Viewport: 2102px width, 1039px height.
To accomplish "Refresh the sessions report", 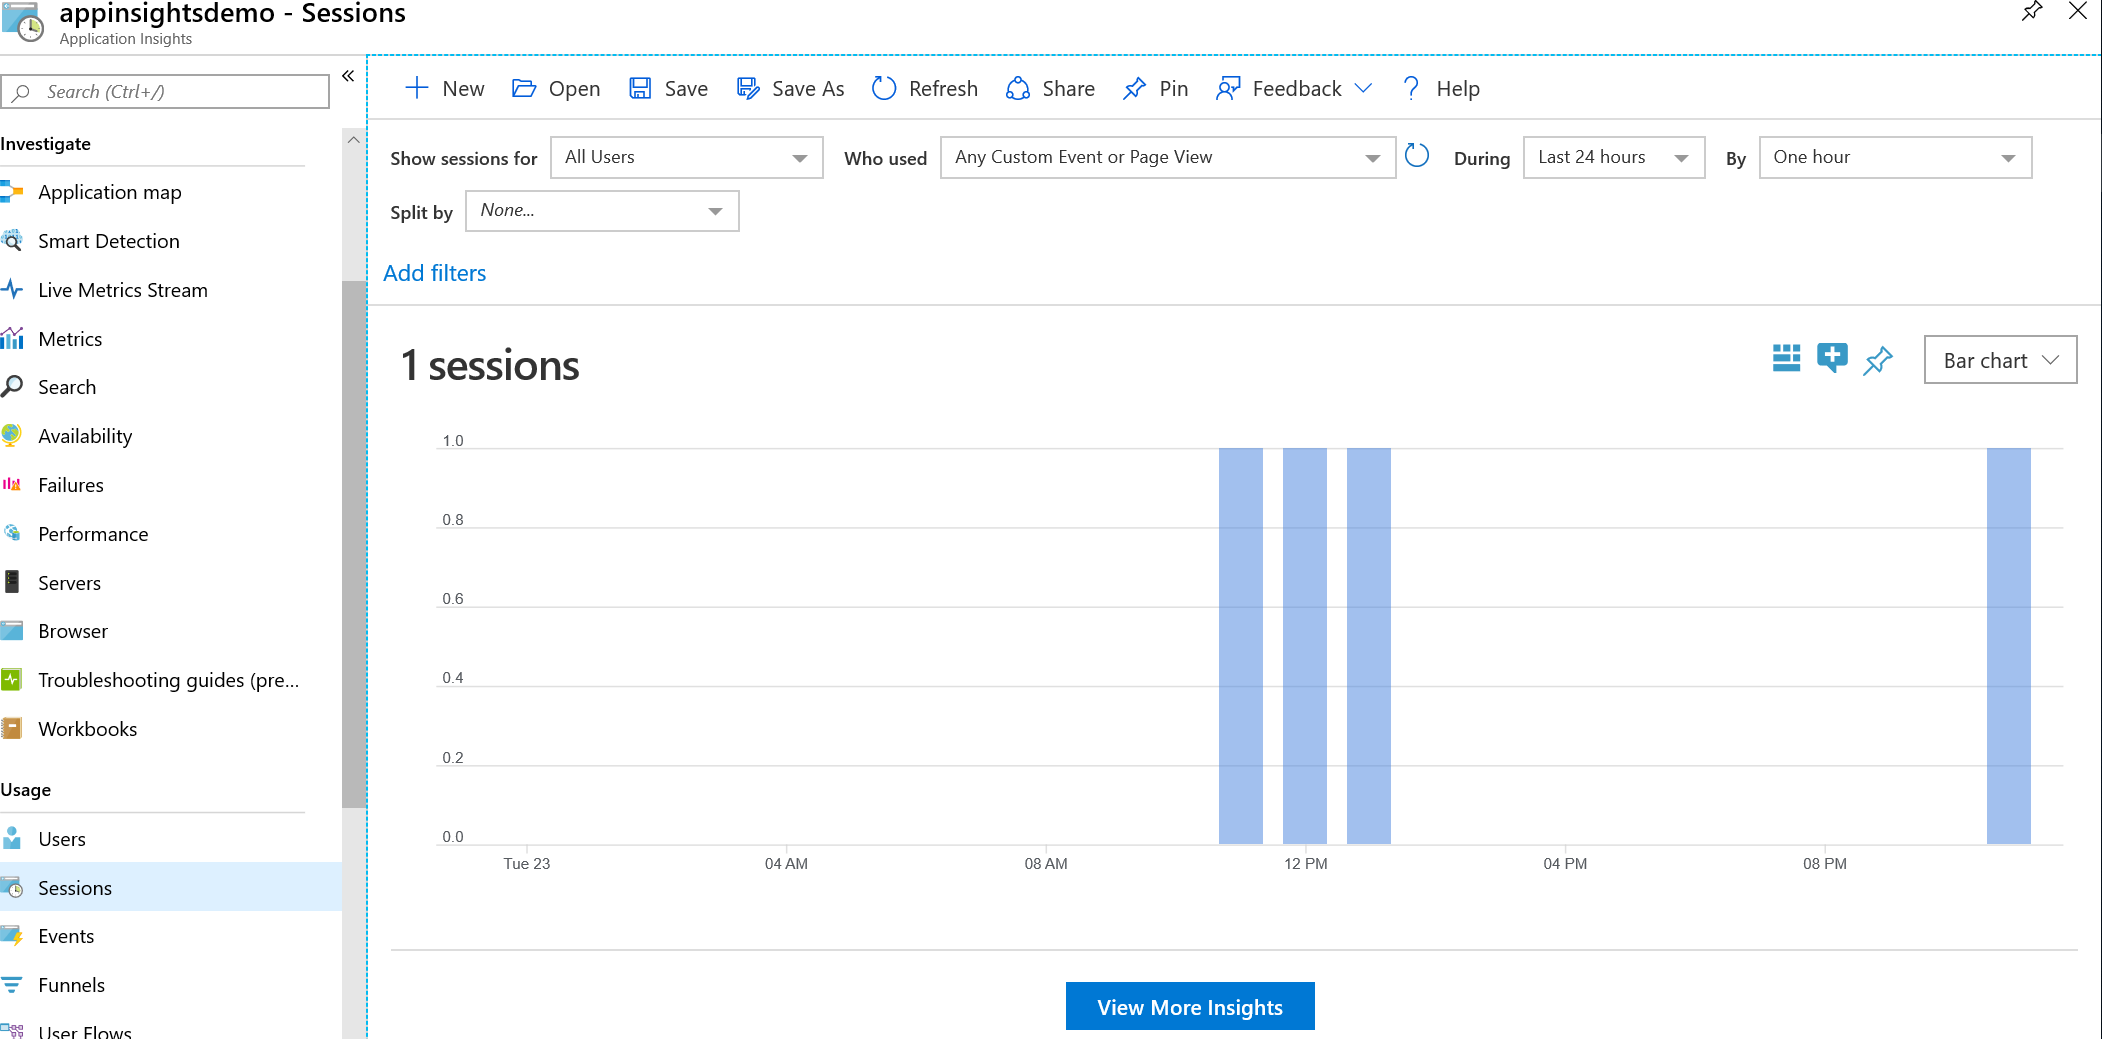I will (x=924, y=88).
